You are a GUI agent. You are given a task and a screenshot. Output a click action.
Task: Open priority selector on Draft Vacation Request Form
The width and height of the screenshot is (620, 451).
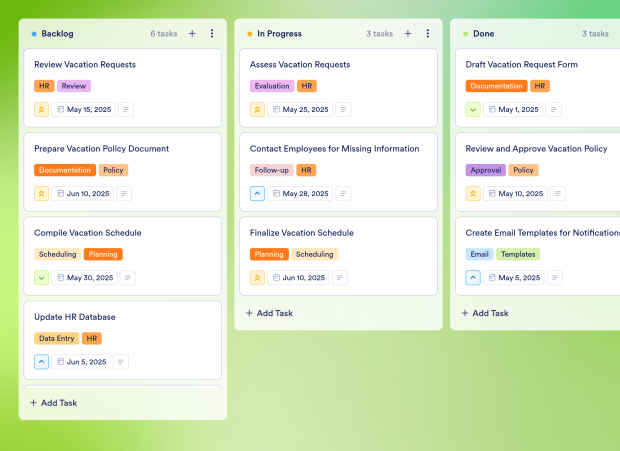click(x=474, y=109)
